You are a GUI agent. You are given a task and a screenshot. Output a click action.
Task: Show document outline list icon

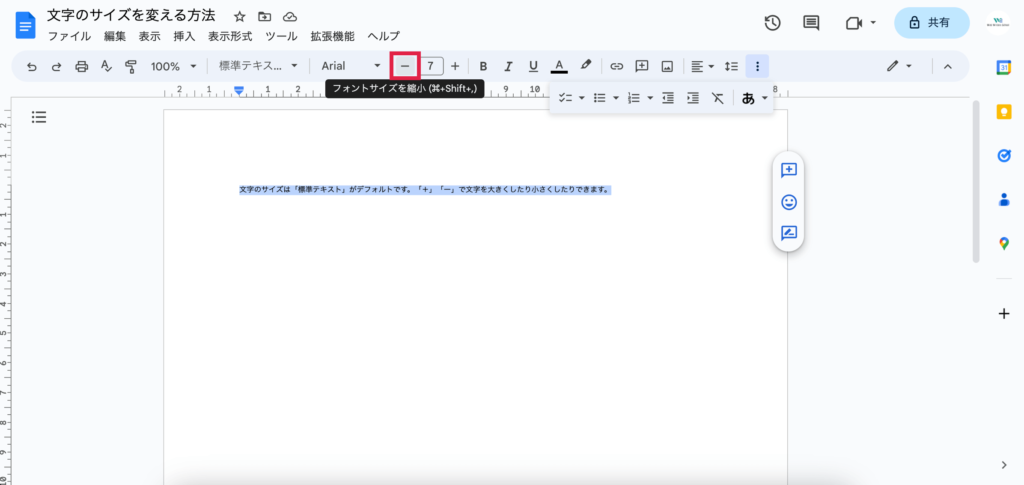(x=39, y=117)
